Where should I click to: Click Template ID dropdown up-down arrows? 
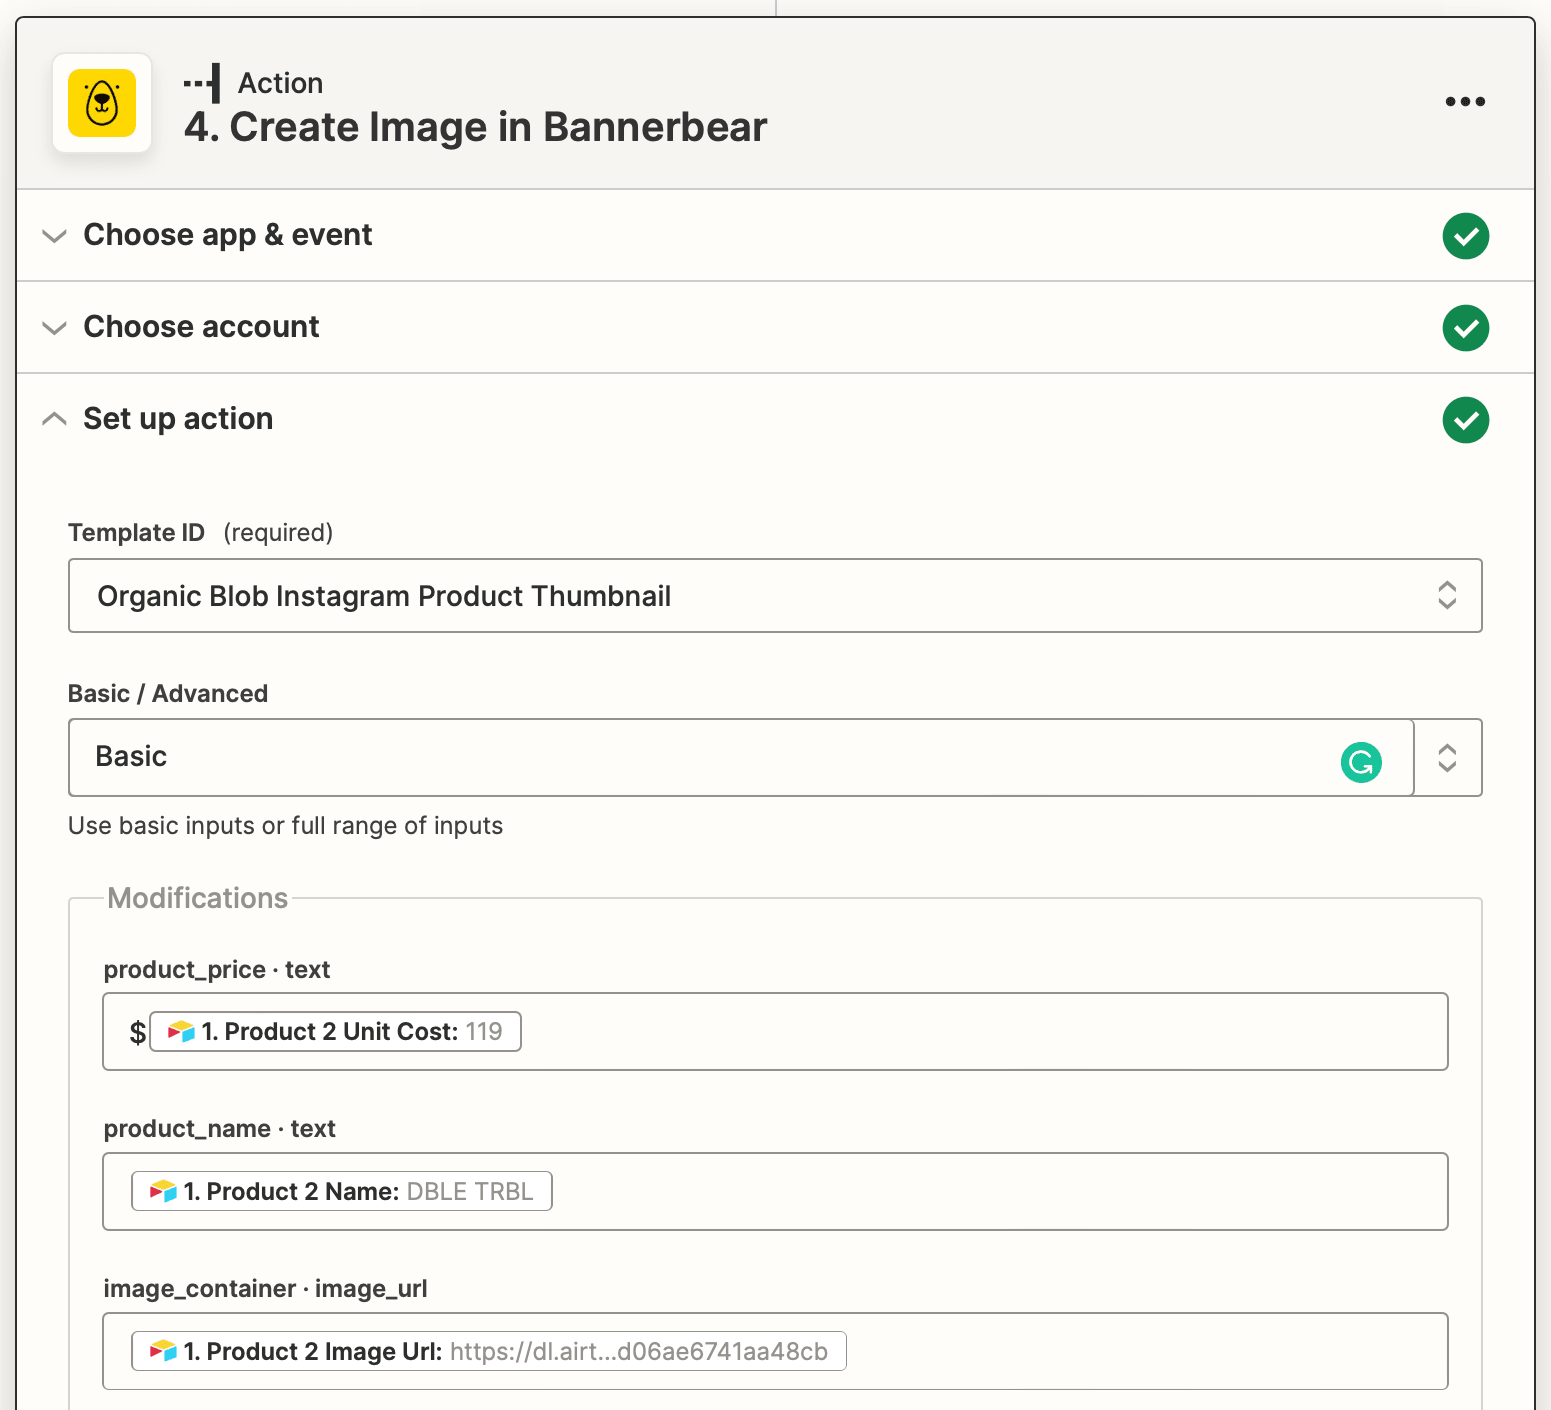click(x=1446, y=595)
